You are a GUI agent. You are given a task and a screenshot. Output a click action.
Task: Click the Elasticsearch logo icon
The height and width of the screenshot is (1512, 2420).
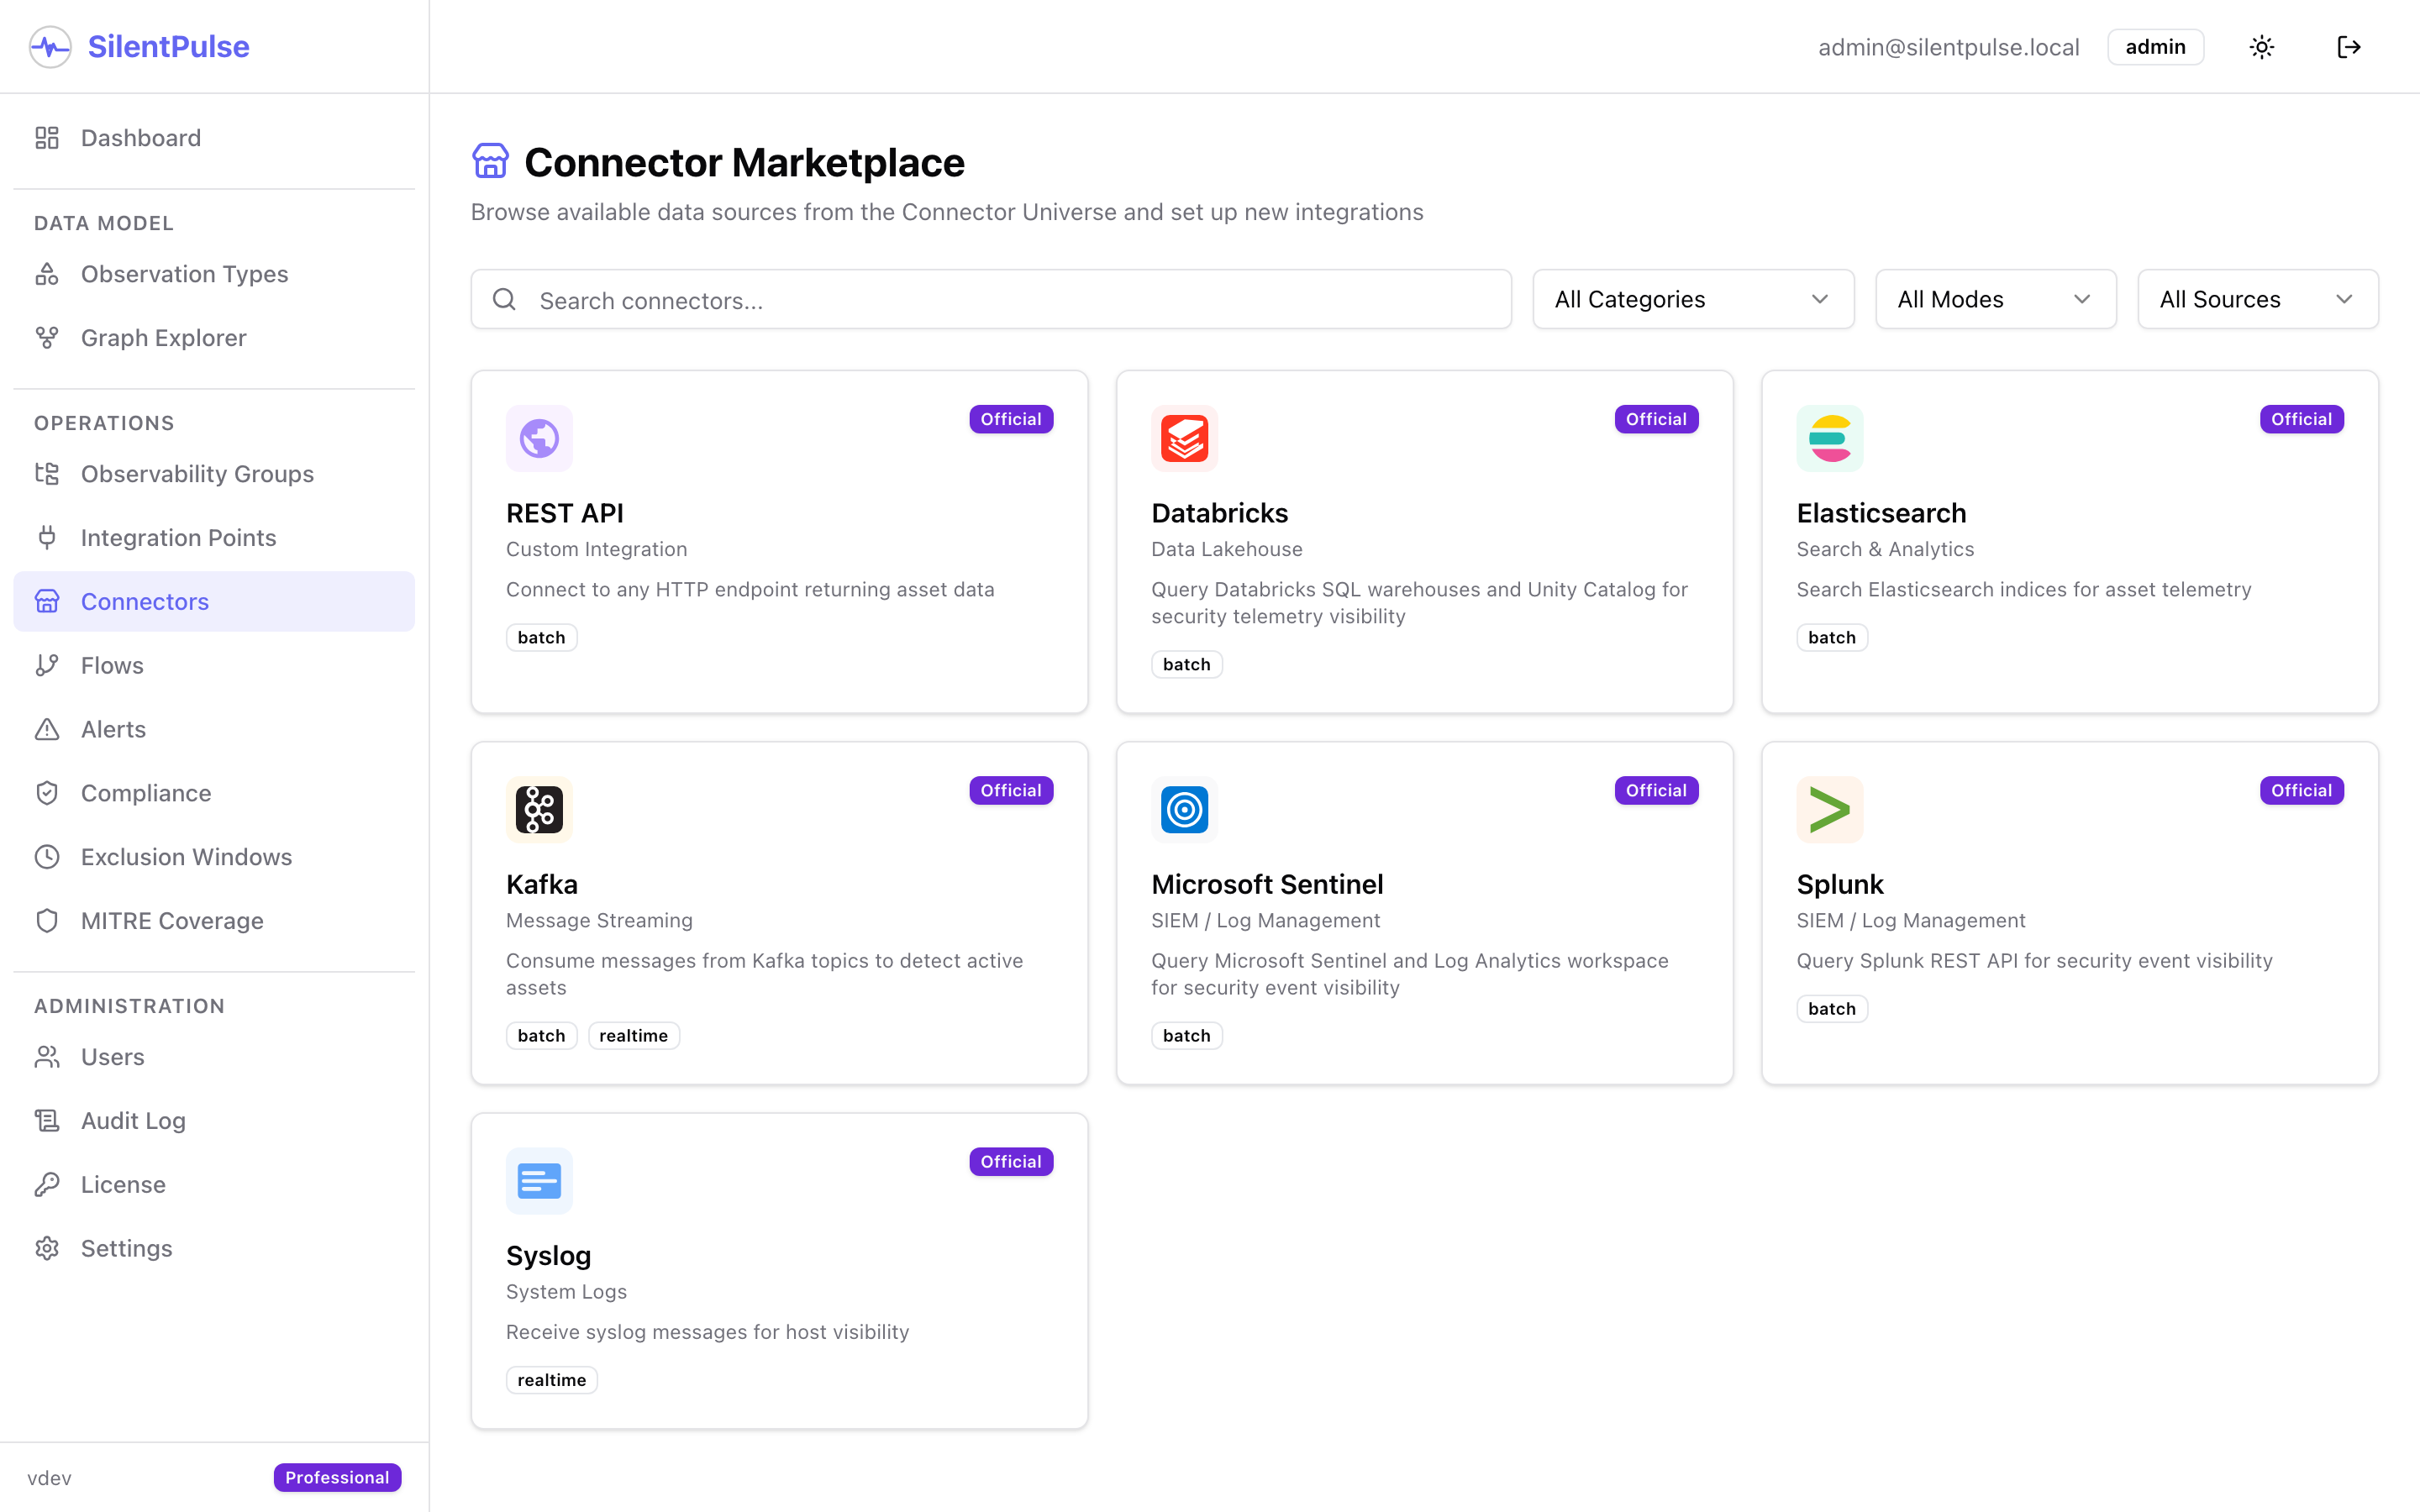1829,438
